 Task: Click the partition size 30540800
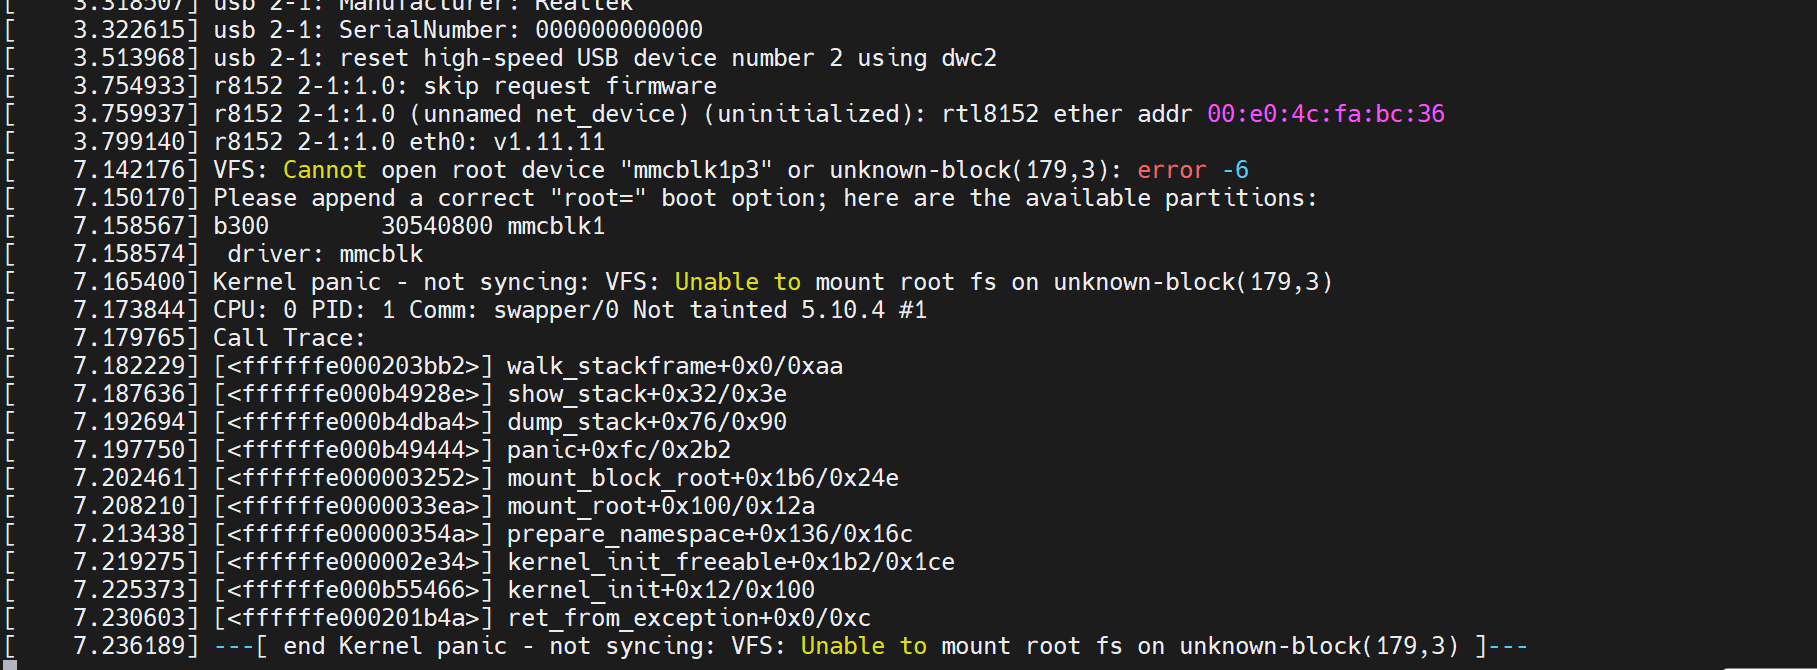point(437,226)
